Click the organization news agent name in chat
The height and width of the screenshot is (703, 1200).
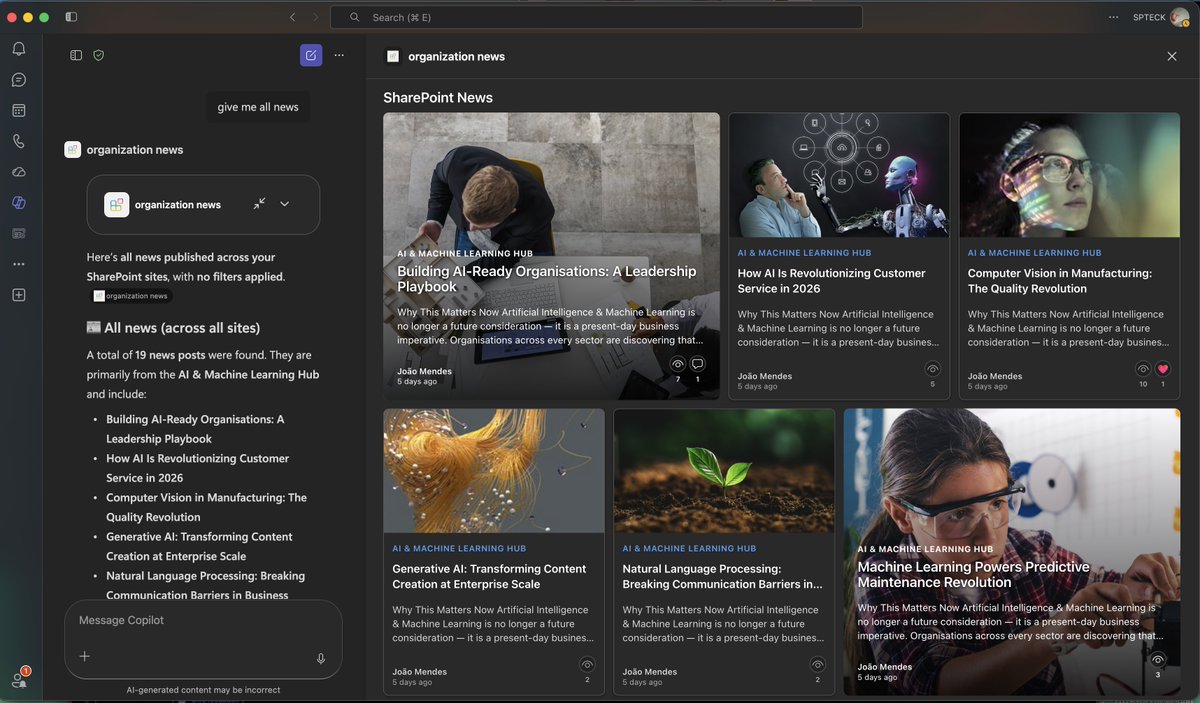(x=135, y=150)
